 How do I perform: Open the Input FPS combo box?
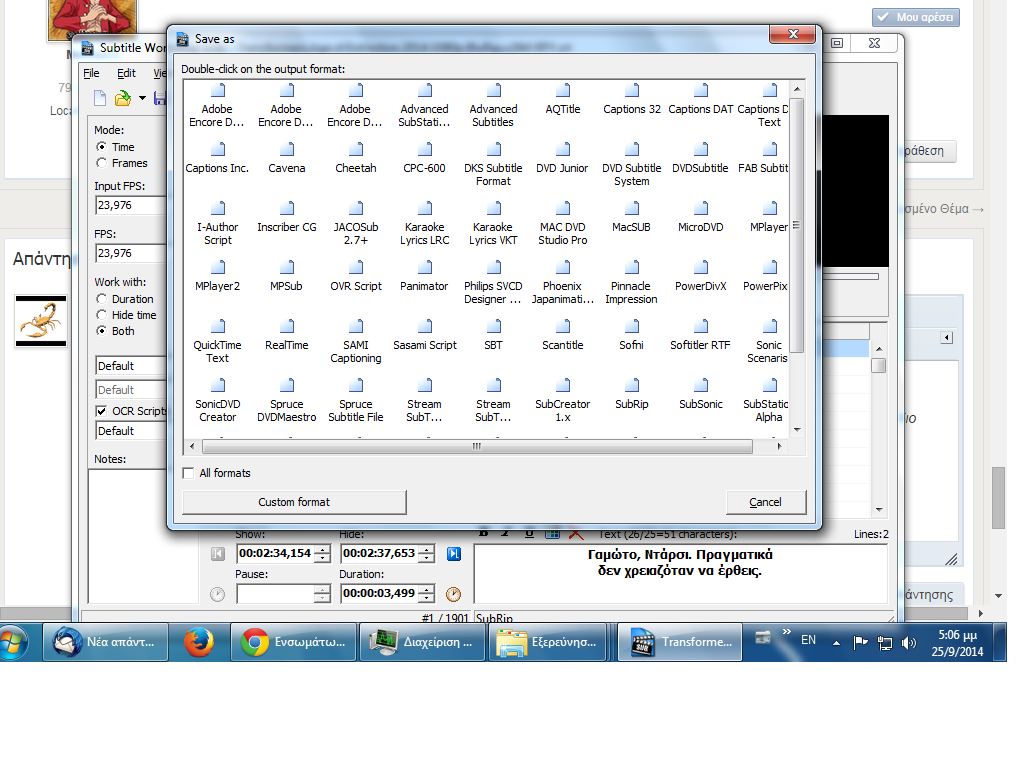coord(131,205)
